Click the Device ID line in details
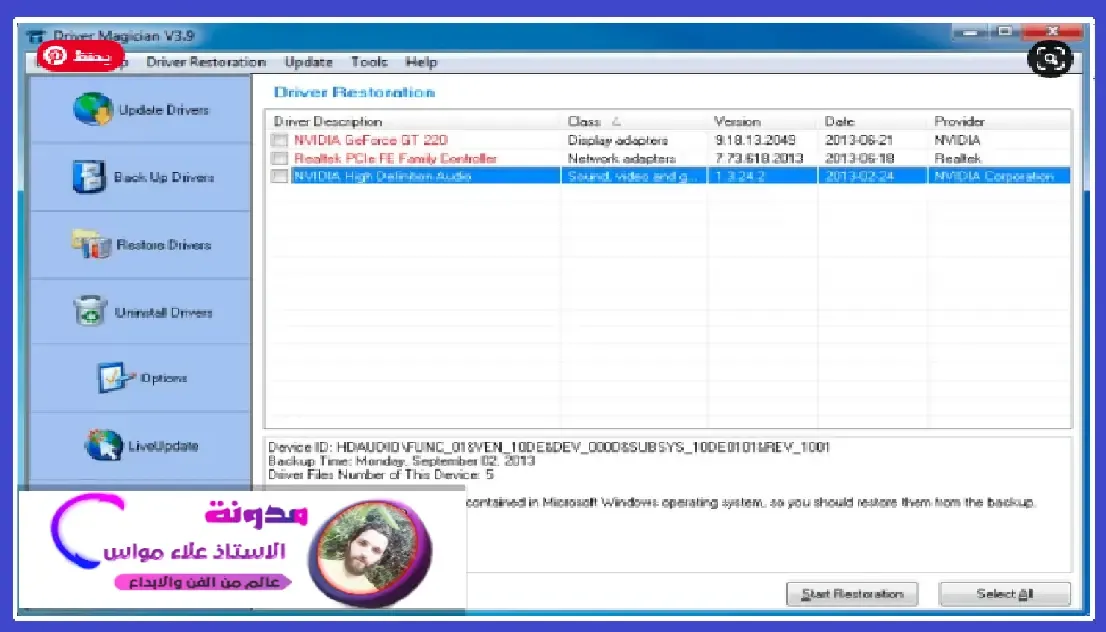1106x632 pixels. coord(549,447)
